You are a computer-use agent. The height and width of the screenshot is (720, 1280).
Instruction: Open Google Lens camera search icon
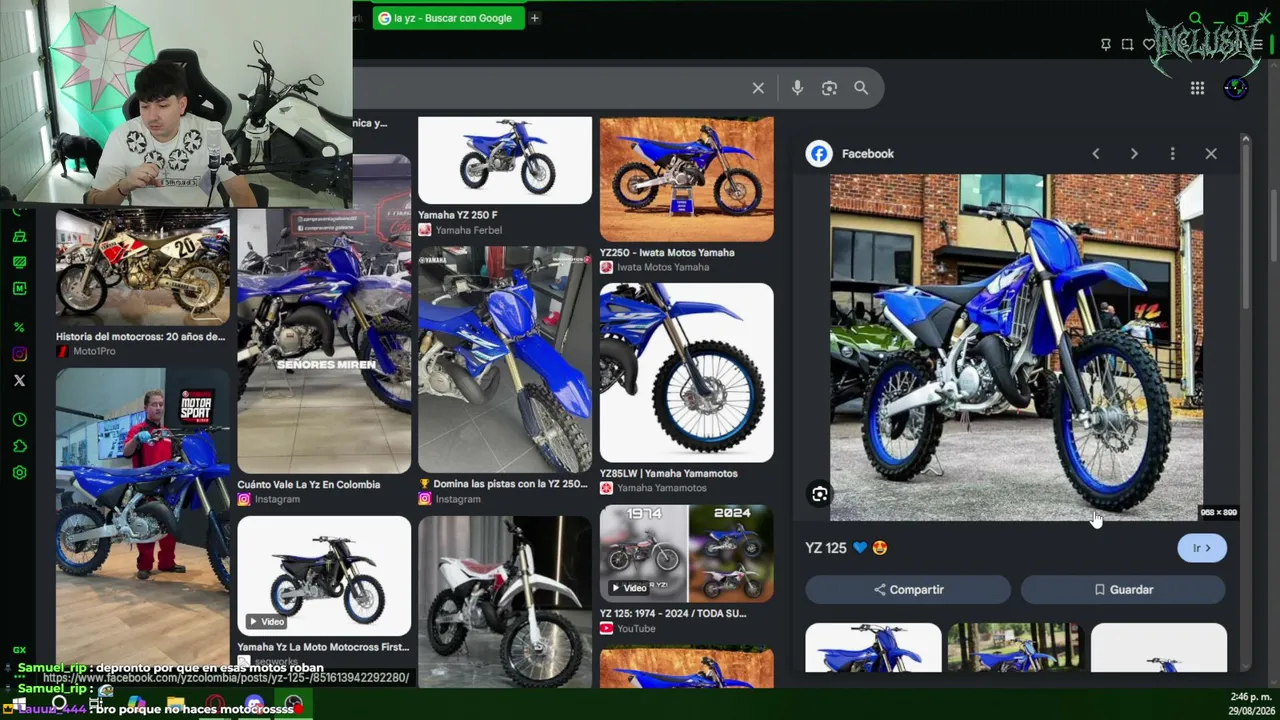click(x=829, y=88)
